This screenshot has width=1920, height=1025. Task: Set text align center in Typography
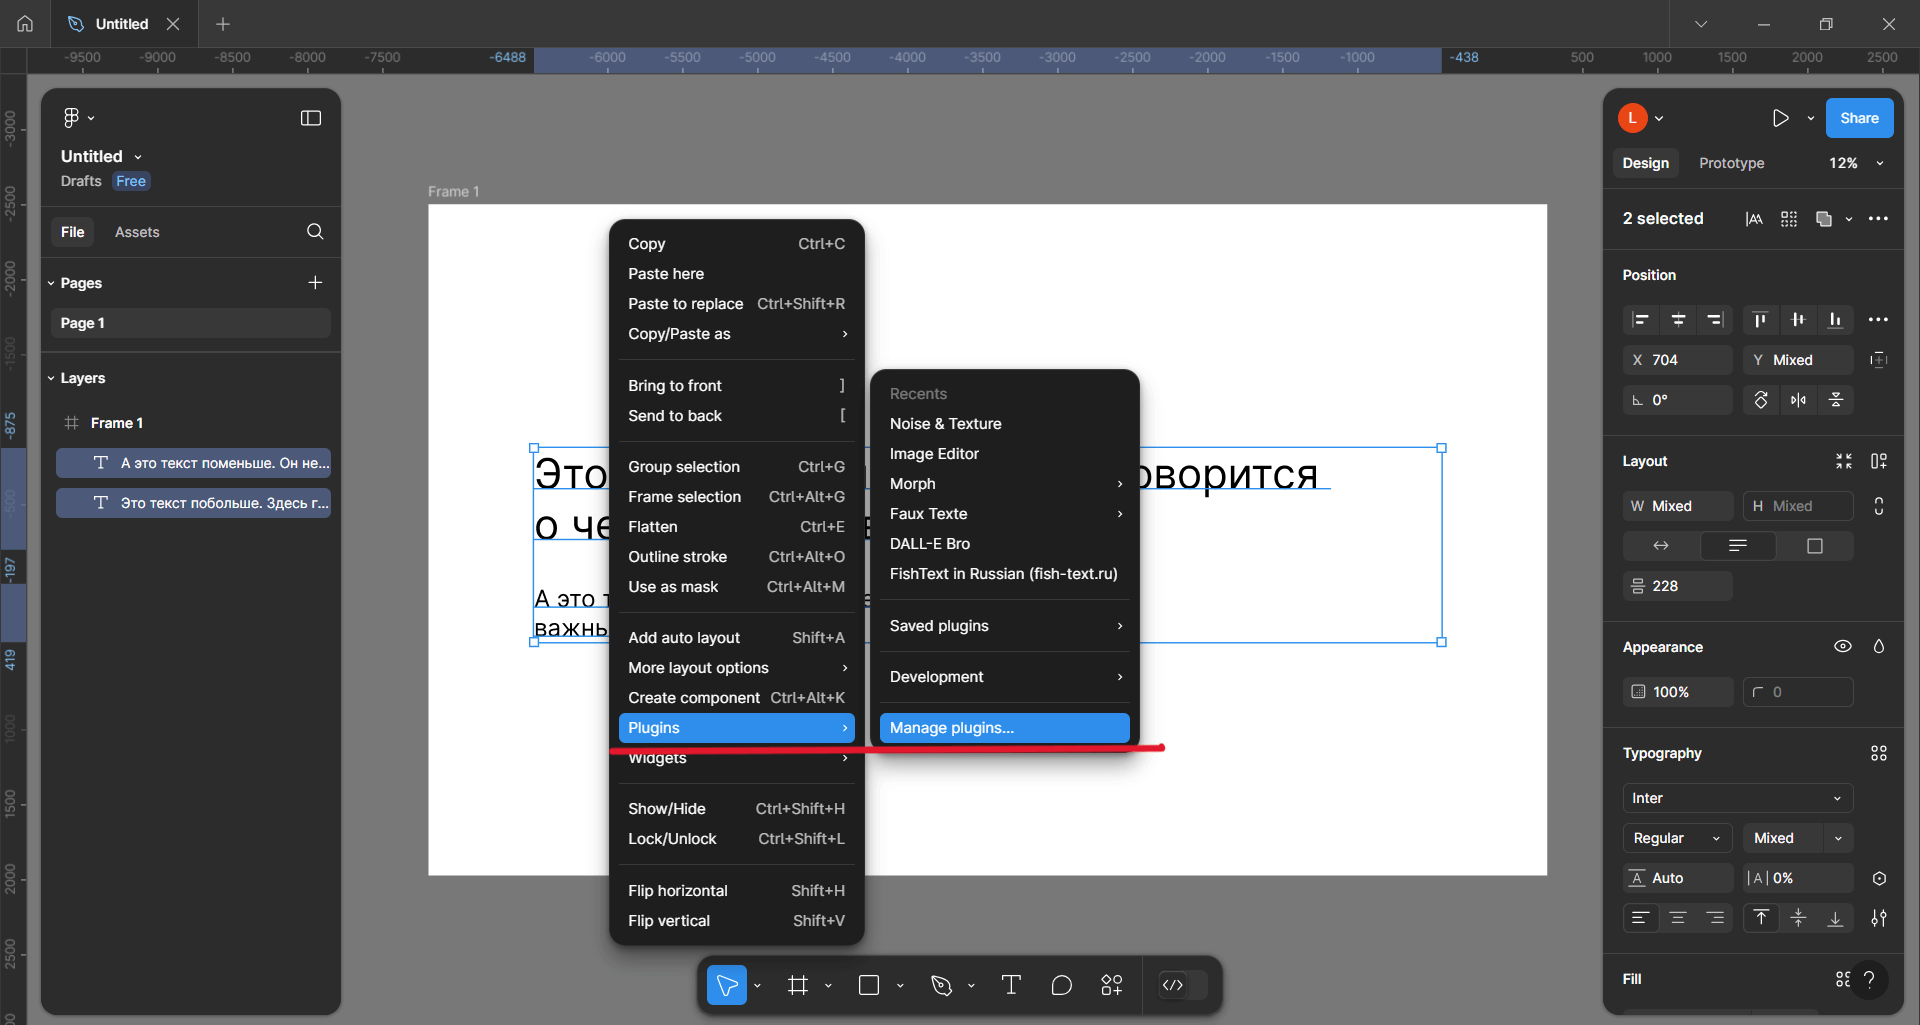[x=1678, y=918]
